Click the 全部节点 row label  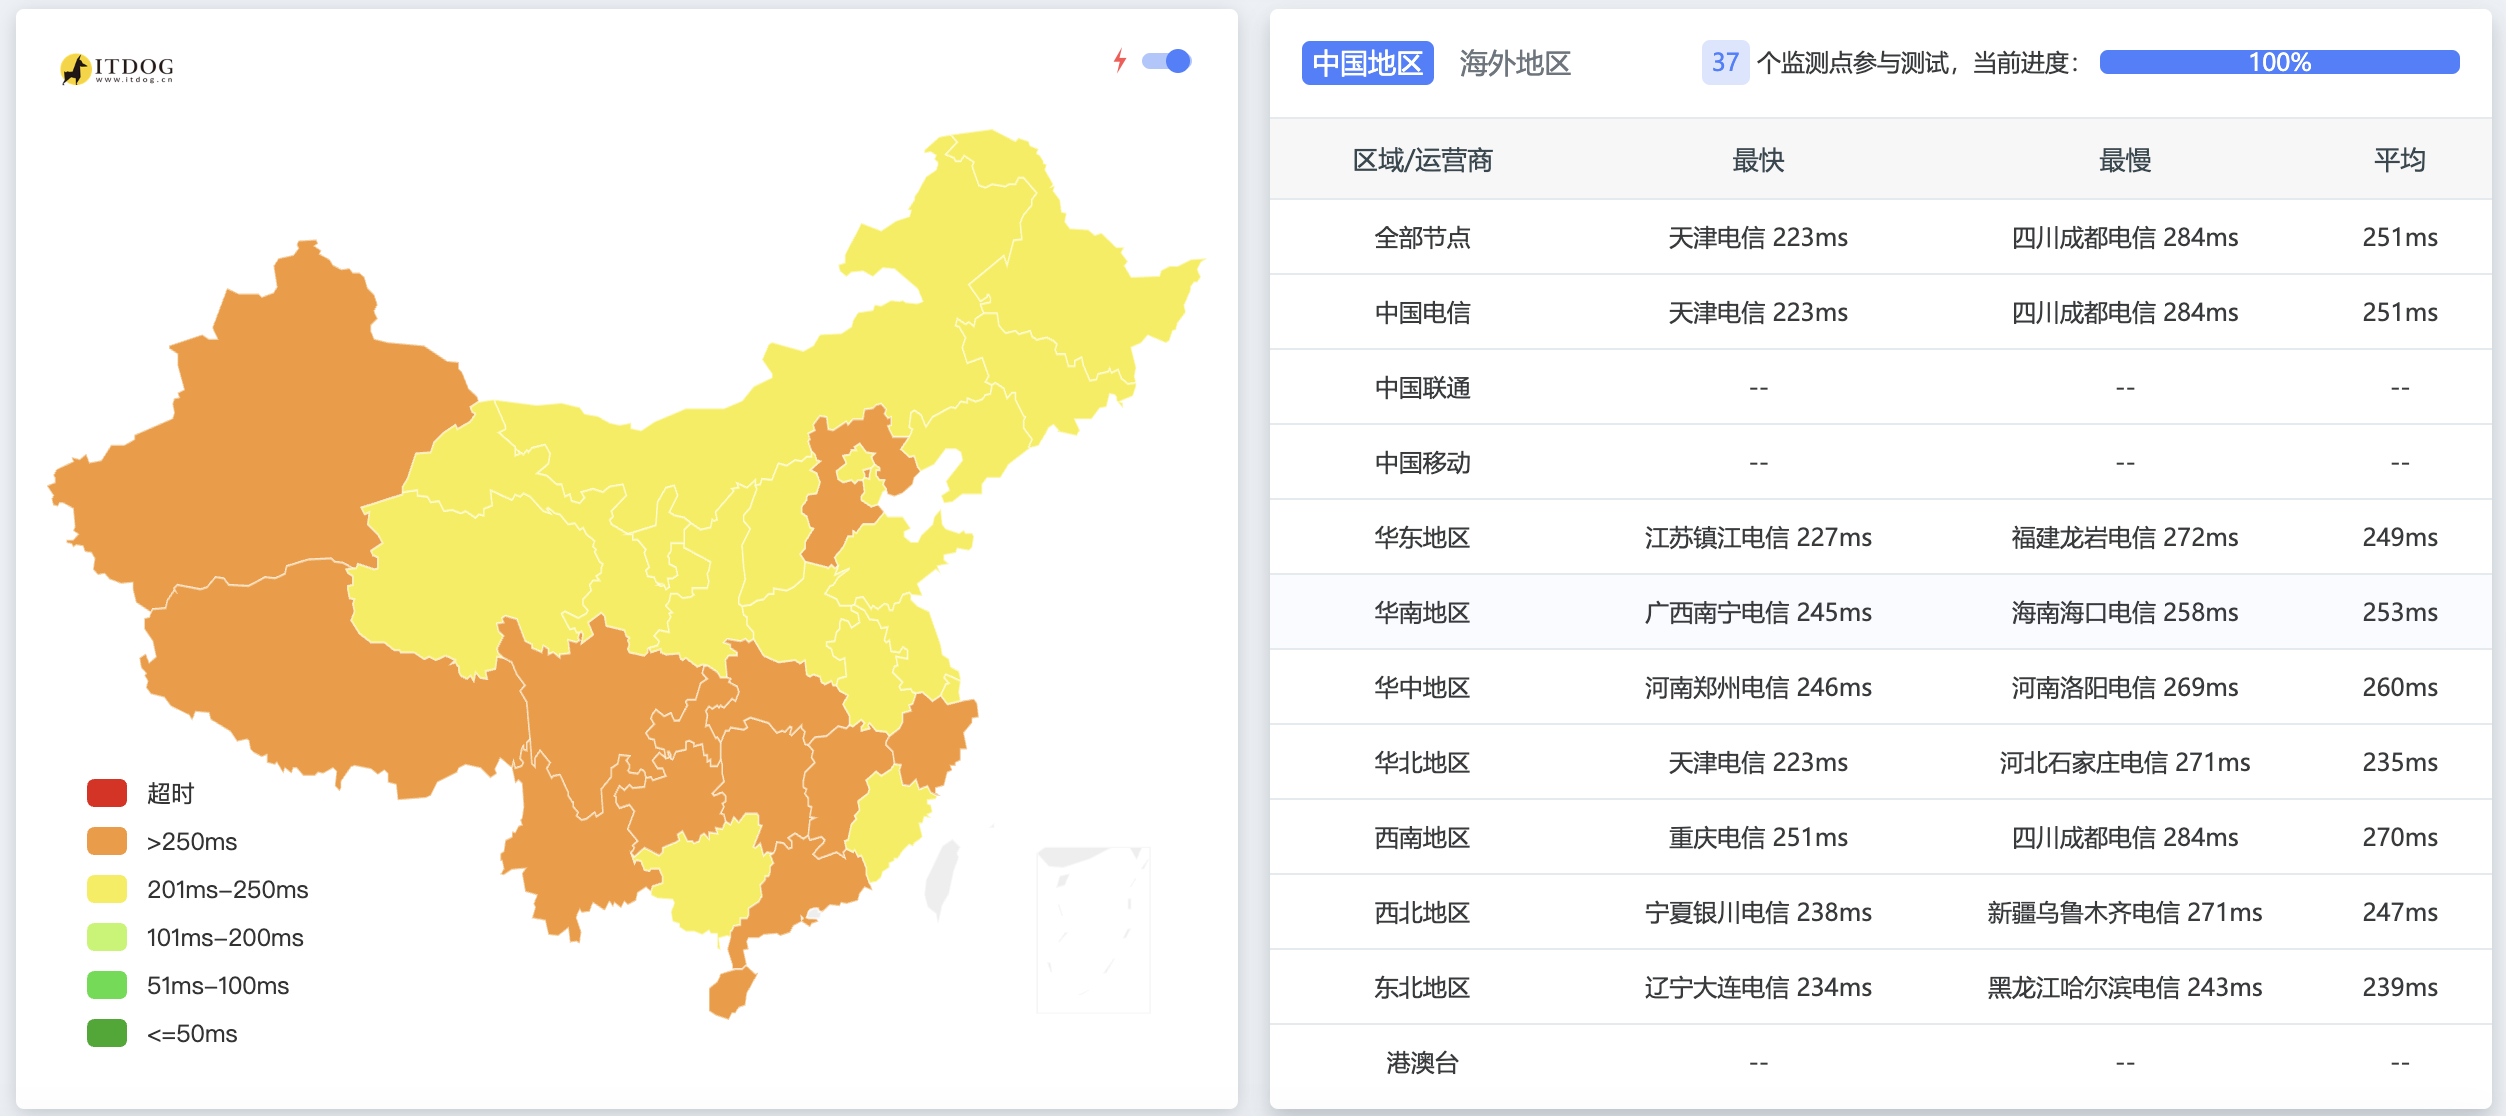point(1422,237)
